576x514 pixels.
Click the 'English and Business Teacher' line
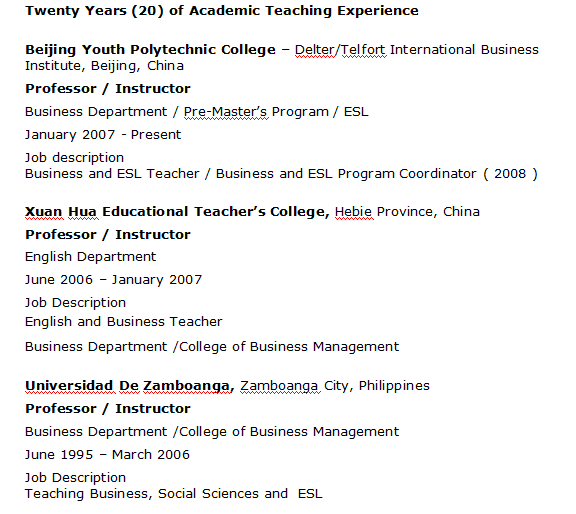123,322
